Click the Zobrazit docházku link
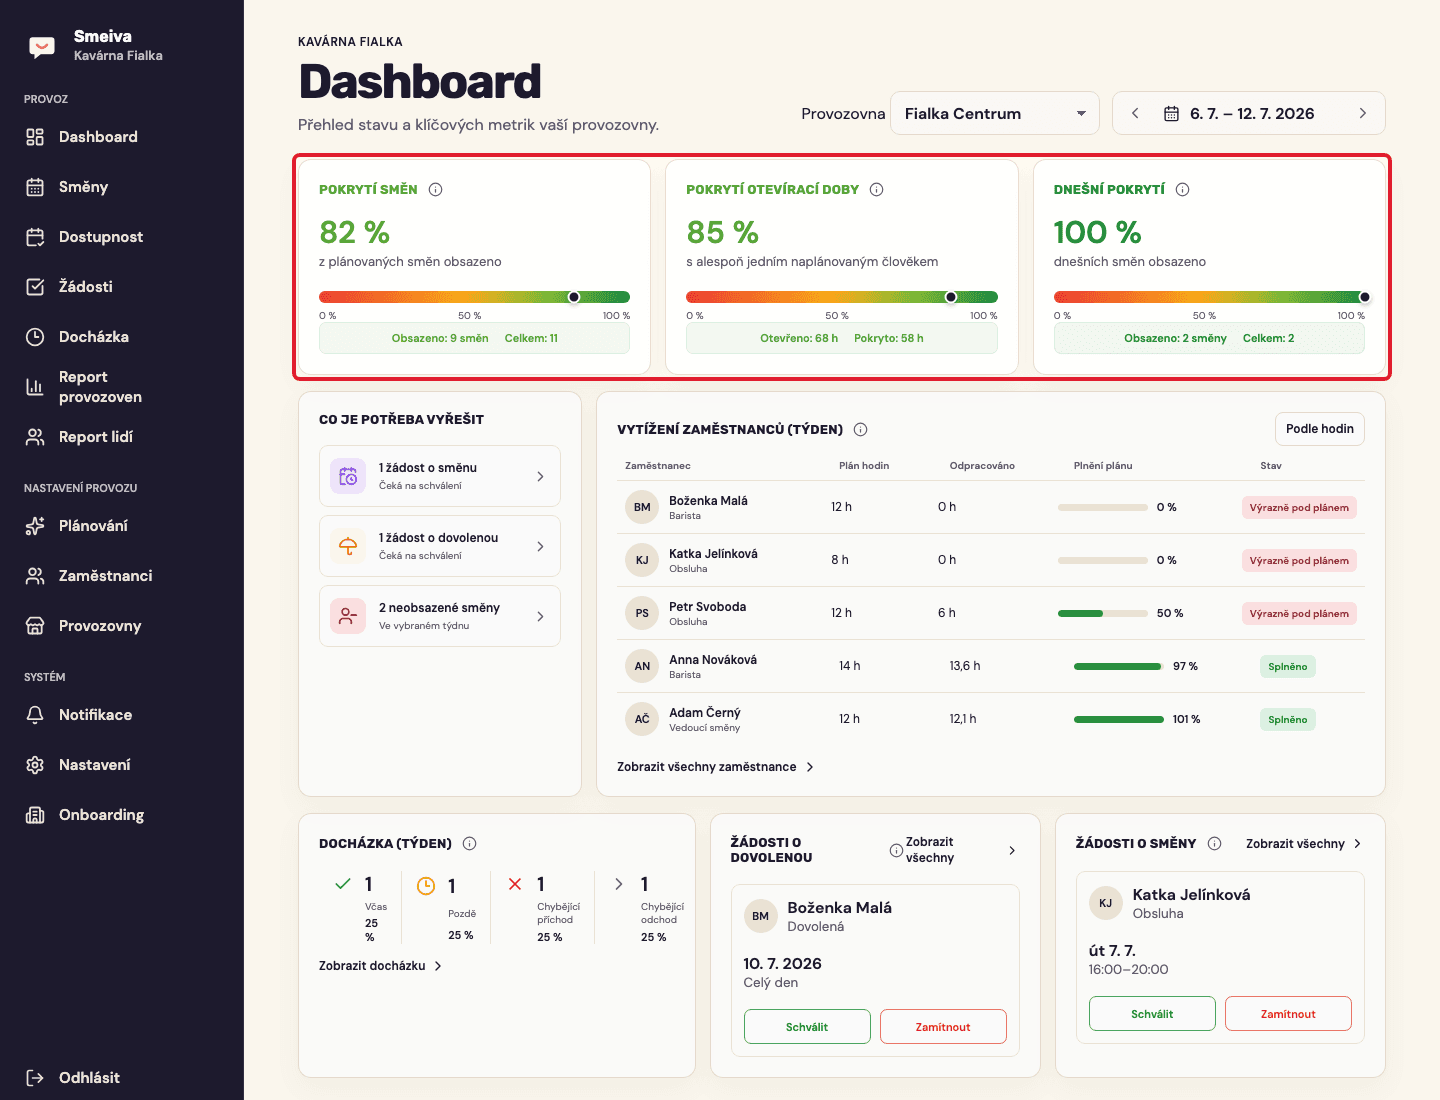Viewport: 1440px width, 1100px height. pyautogui.click(x=380, y=966)
